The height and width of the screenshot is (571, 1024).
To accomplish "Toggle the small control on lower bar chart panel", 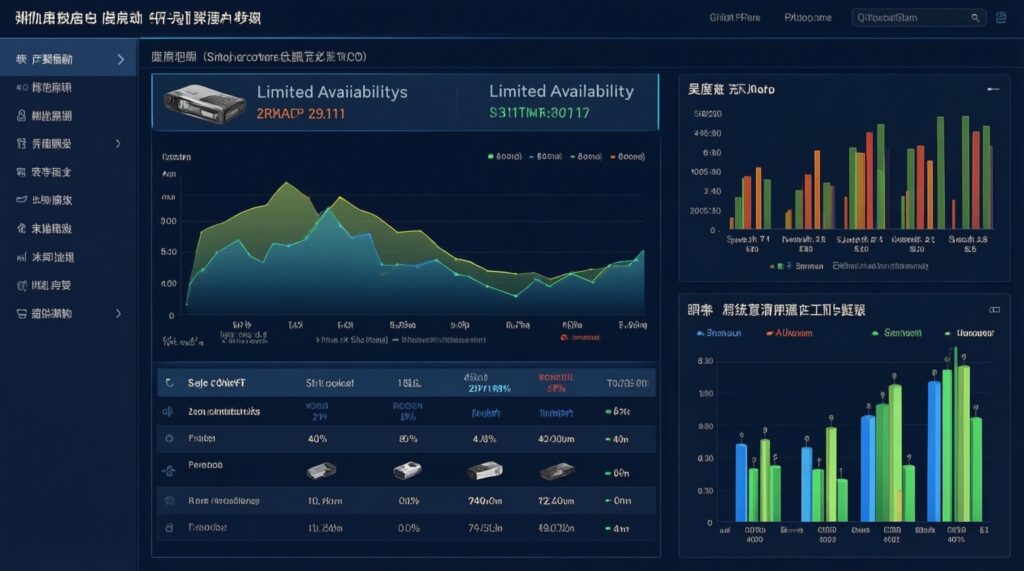I will tap(993, 310).
